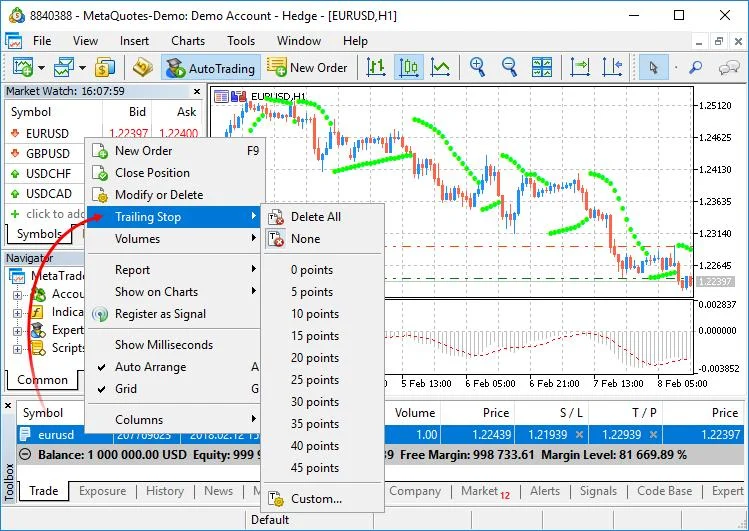Select GBPUSD symbol in Market Watch
The width and height of the screenshot is (749, 531).
click(47, 154)
